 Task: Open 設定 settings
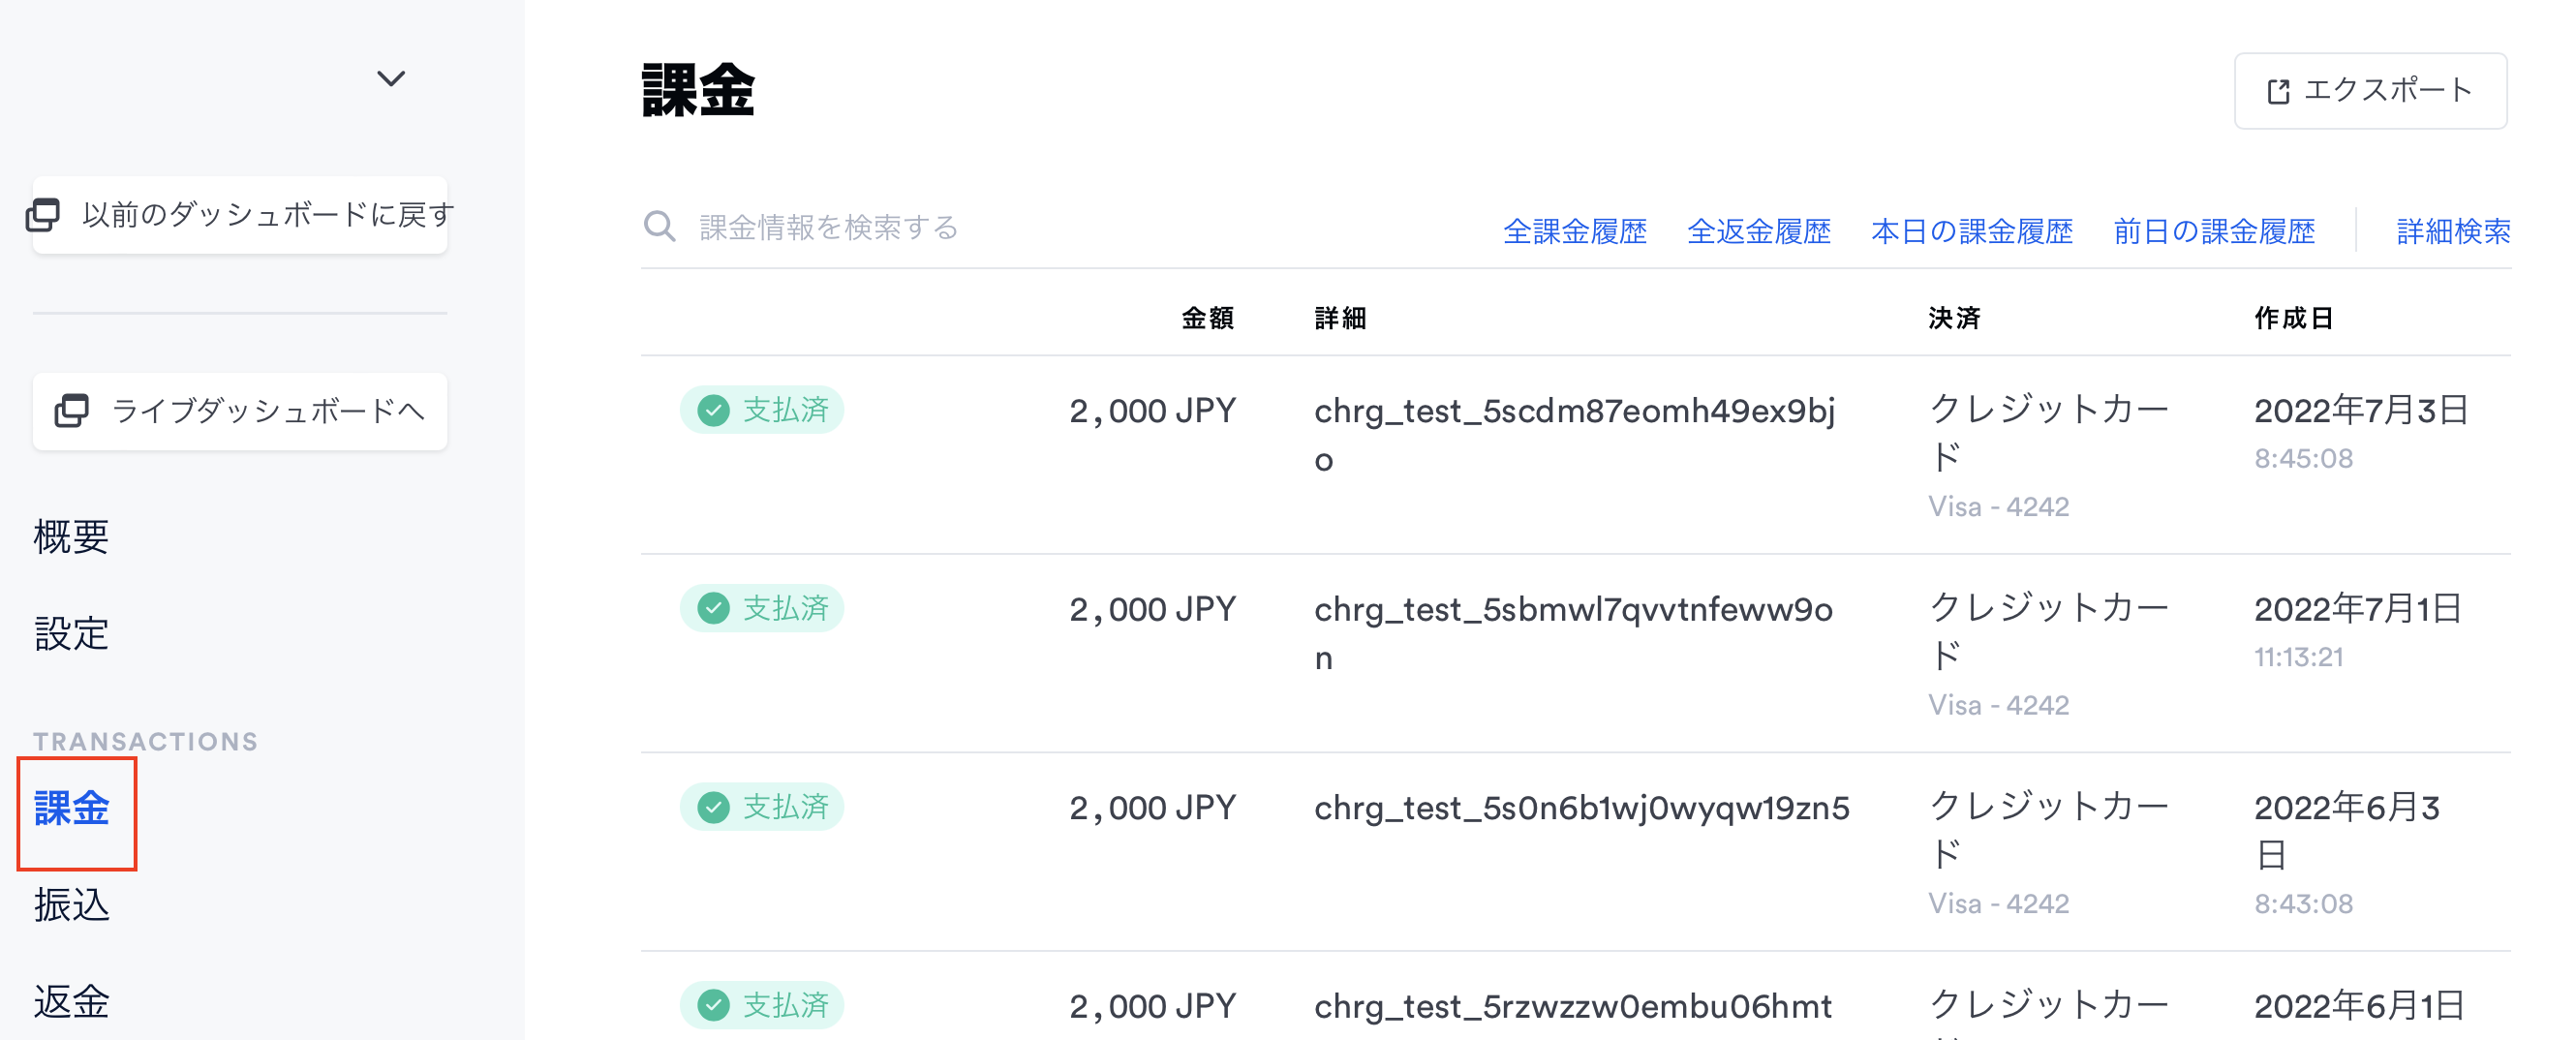point(71,633)
